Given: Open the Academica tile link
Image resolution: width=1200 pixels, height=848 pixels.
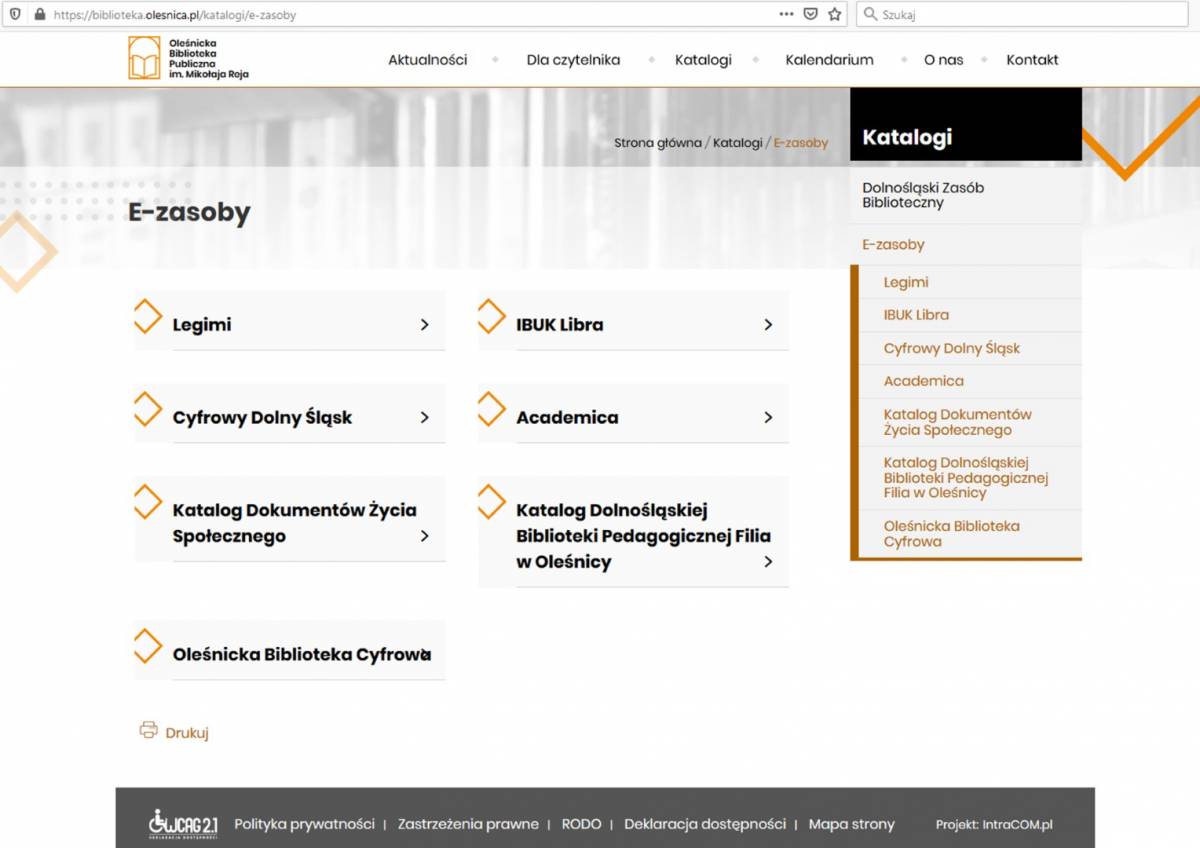Looking at the screenshot, I should (567, 418).
